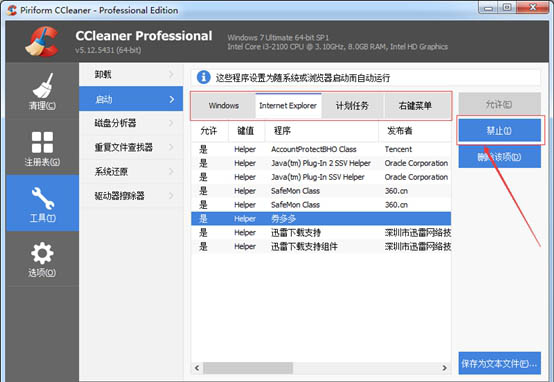Sort by the 键值 column header
This screenshot has height=382, width=554.
tap(246, 131)
